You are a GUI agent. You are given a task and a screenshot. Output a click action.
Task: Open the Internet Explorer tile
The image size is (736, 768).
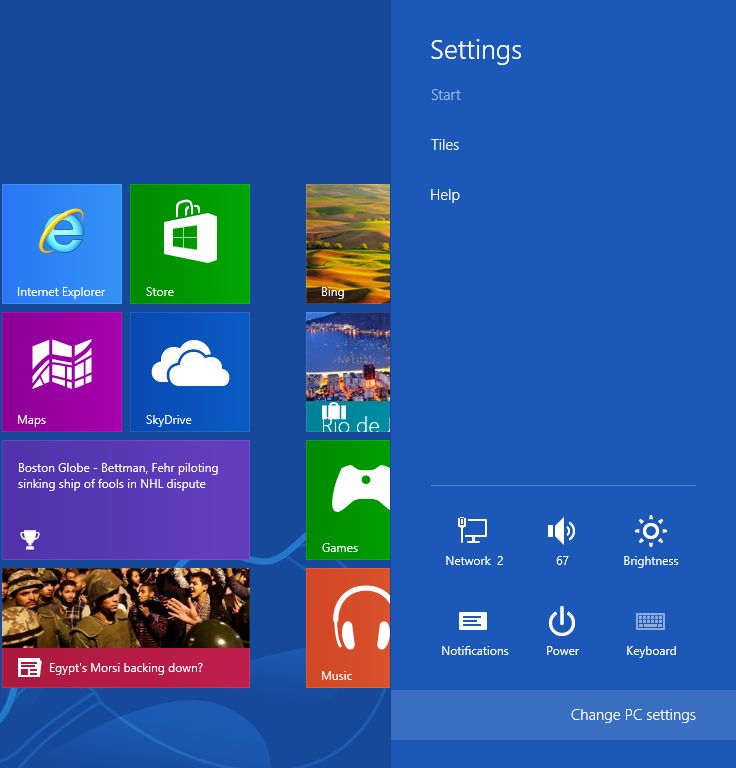[62, 244]
